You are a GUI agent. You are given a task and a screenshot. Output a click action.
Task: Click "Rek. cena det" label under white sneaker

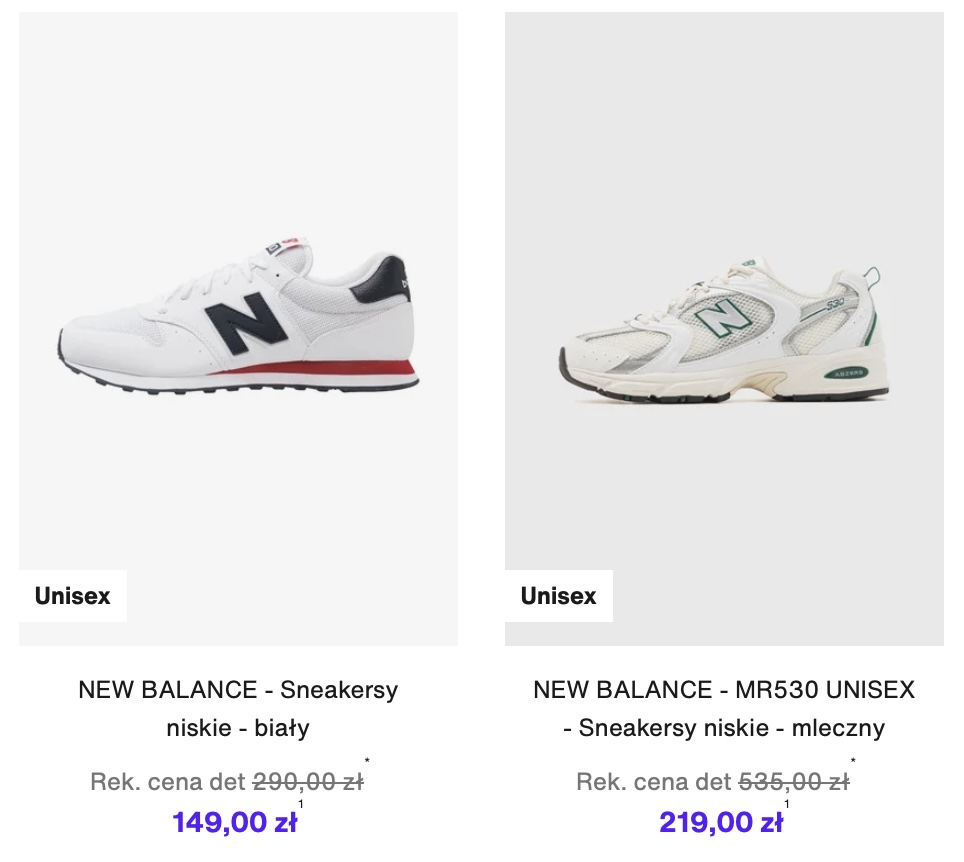[x=167, y=781]
